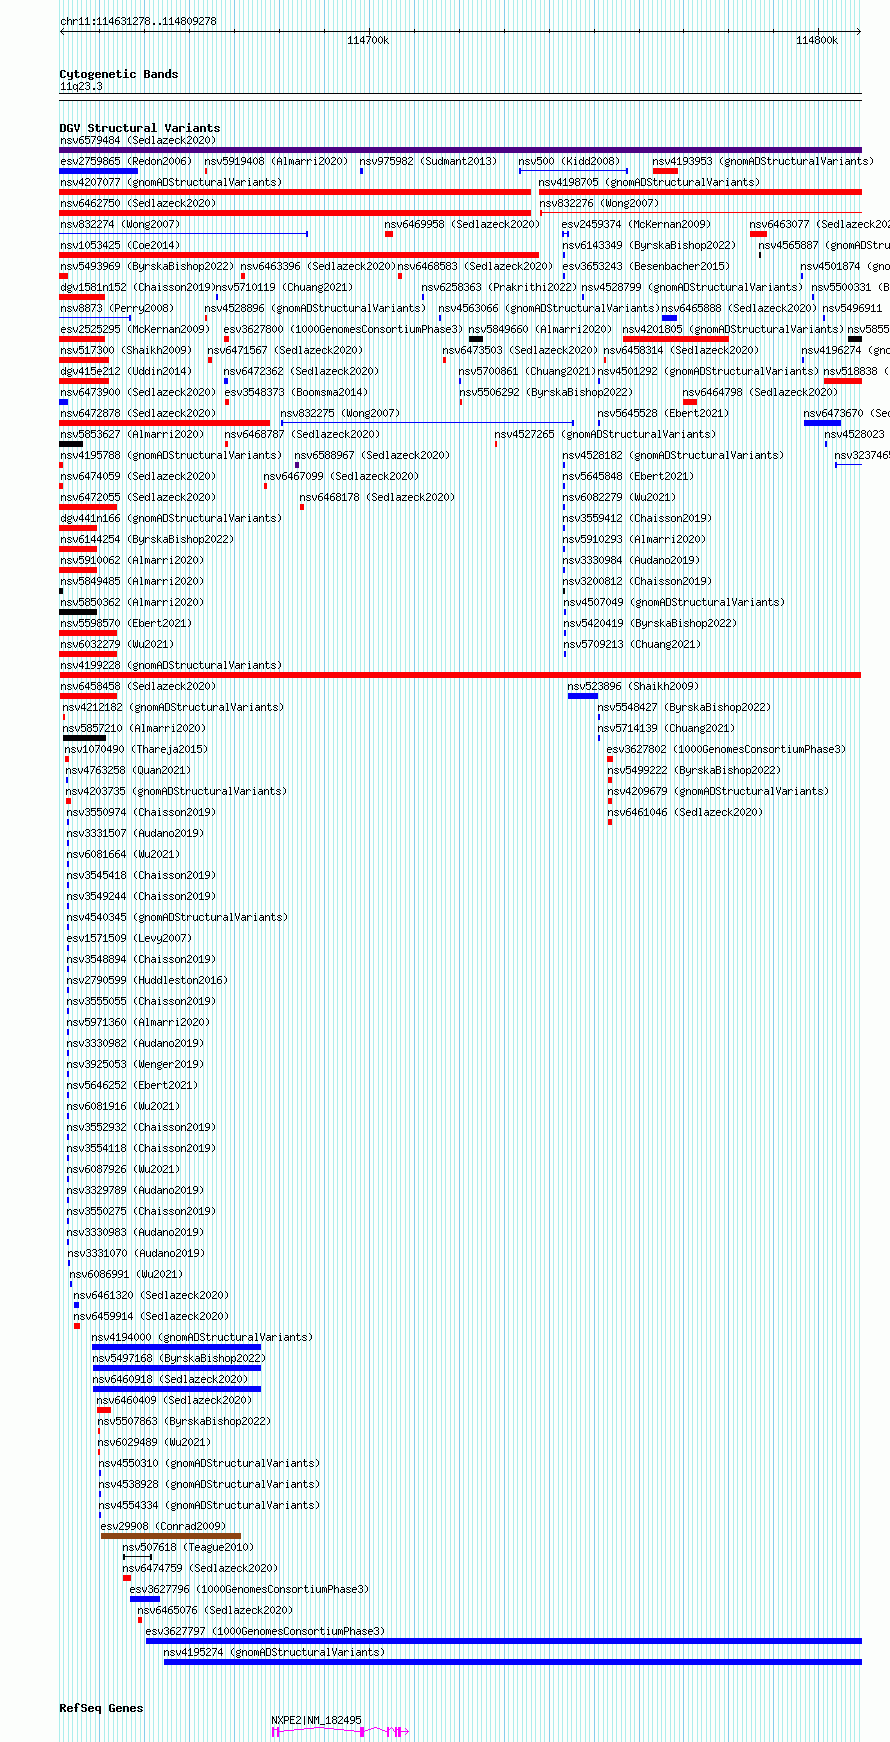Open variant nsv6082279 (Wu2021)
This screenshot has width=890, height=1742.
(x=619, y=497)
